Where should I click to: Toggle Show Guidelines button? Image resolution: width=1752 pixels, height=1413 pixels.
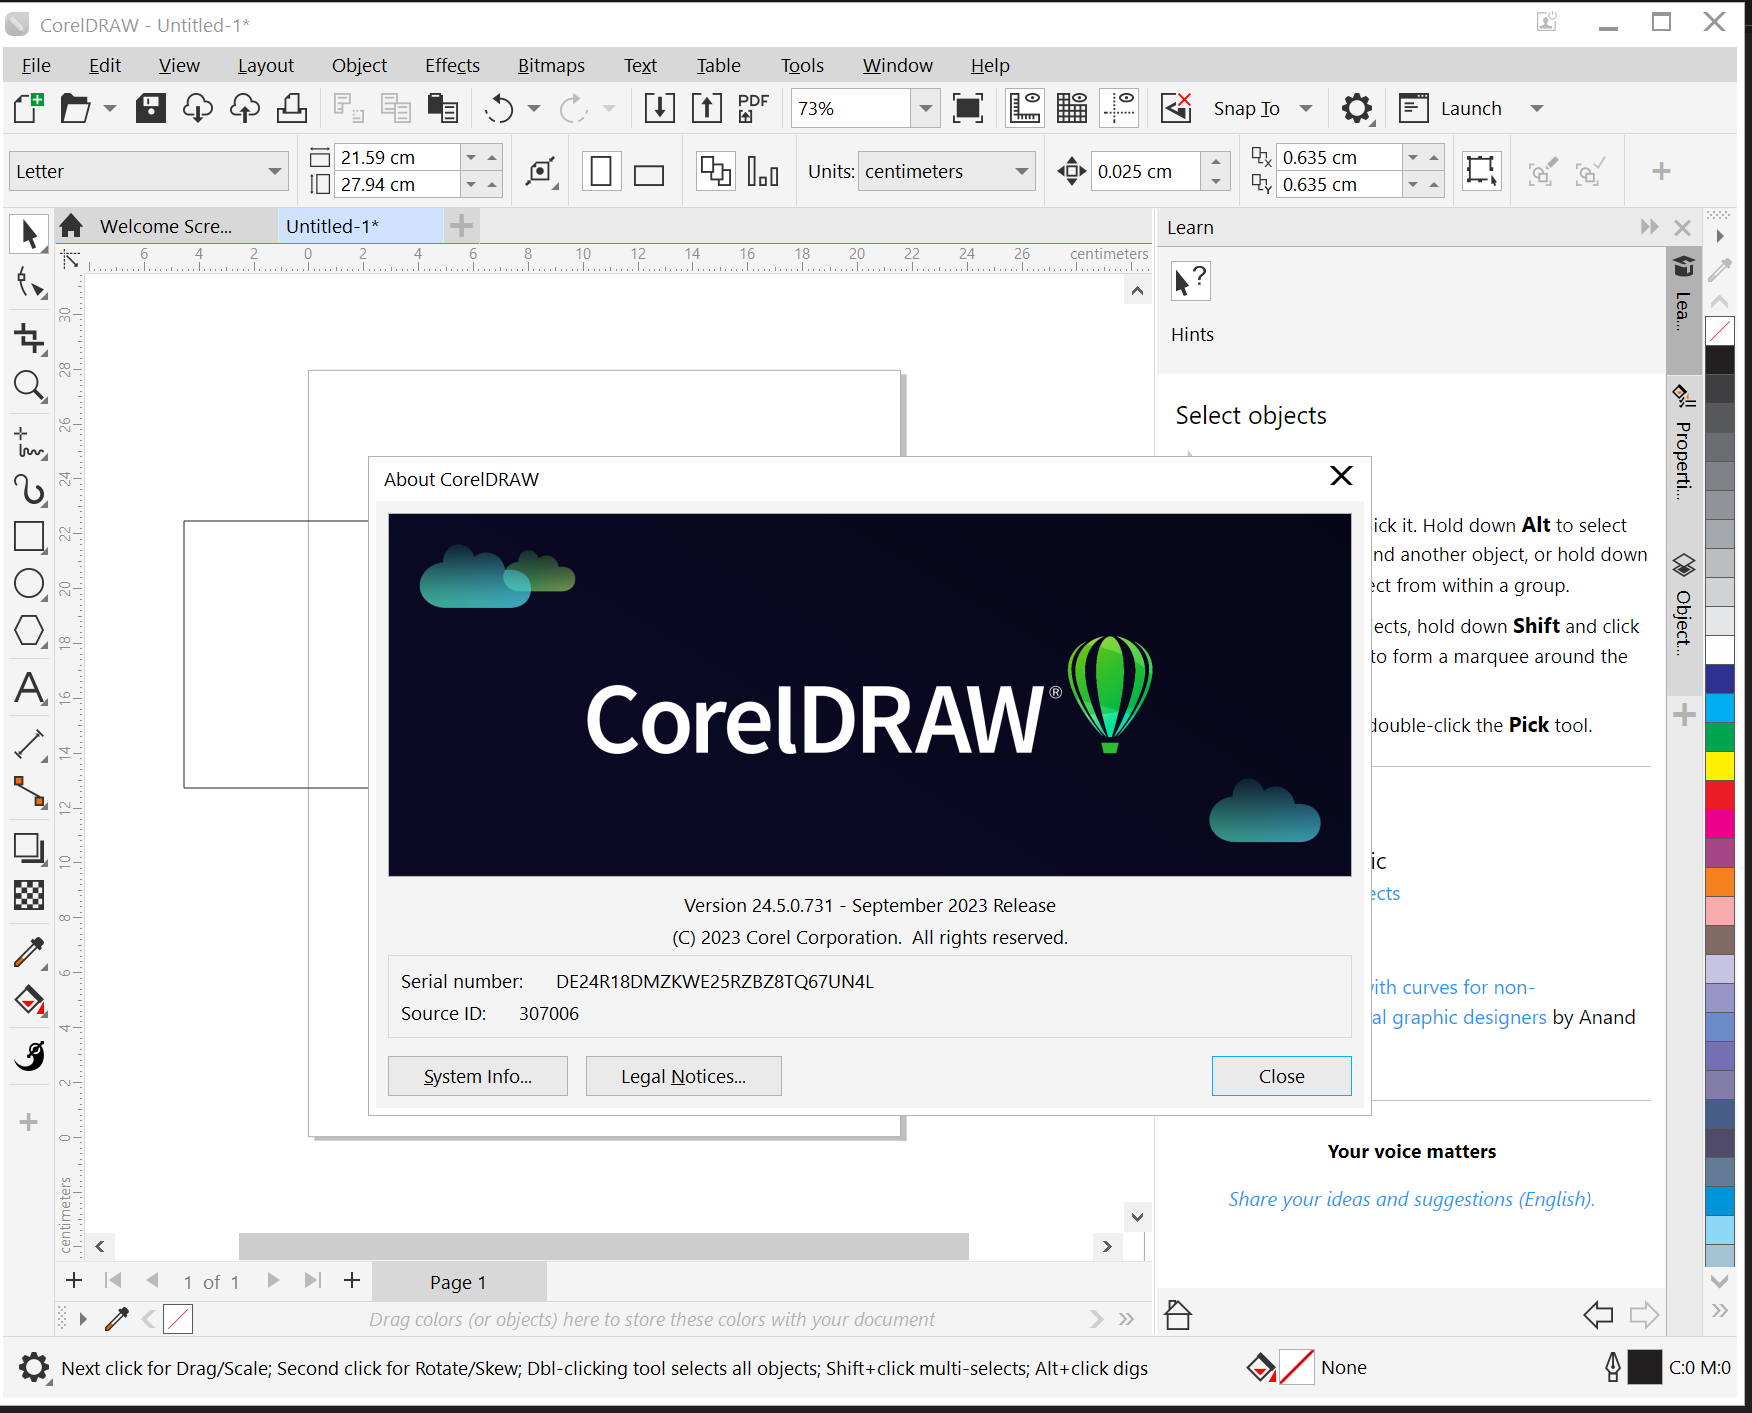[x=1119, y=108]
